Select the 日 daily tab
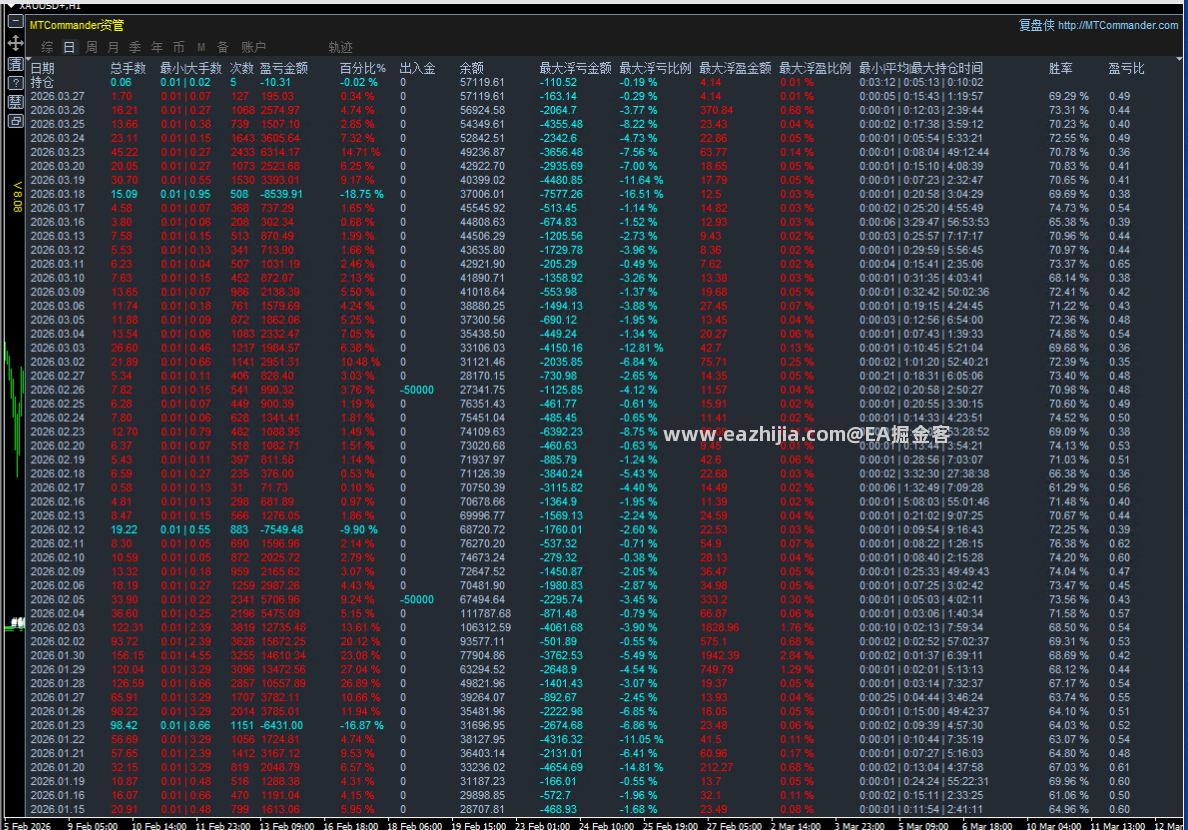Image resolution: width=1188 pixels, height=830 pixels. pyautogui.click(x=69, y=47)
